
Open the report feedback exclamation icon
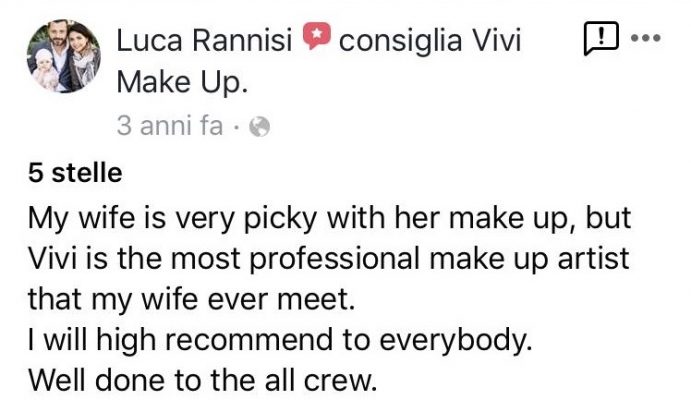598,41
